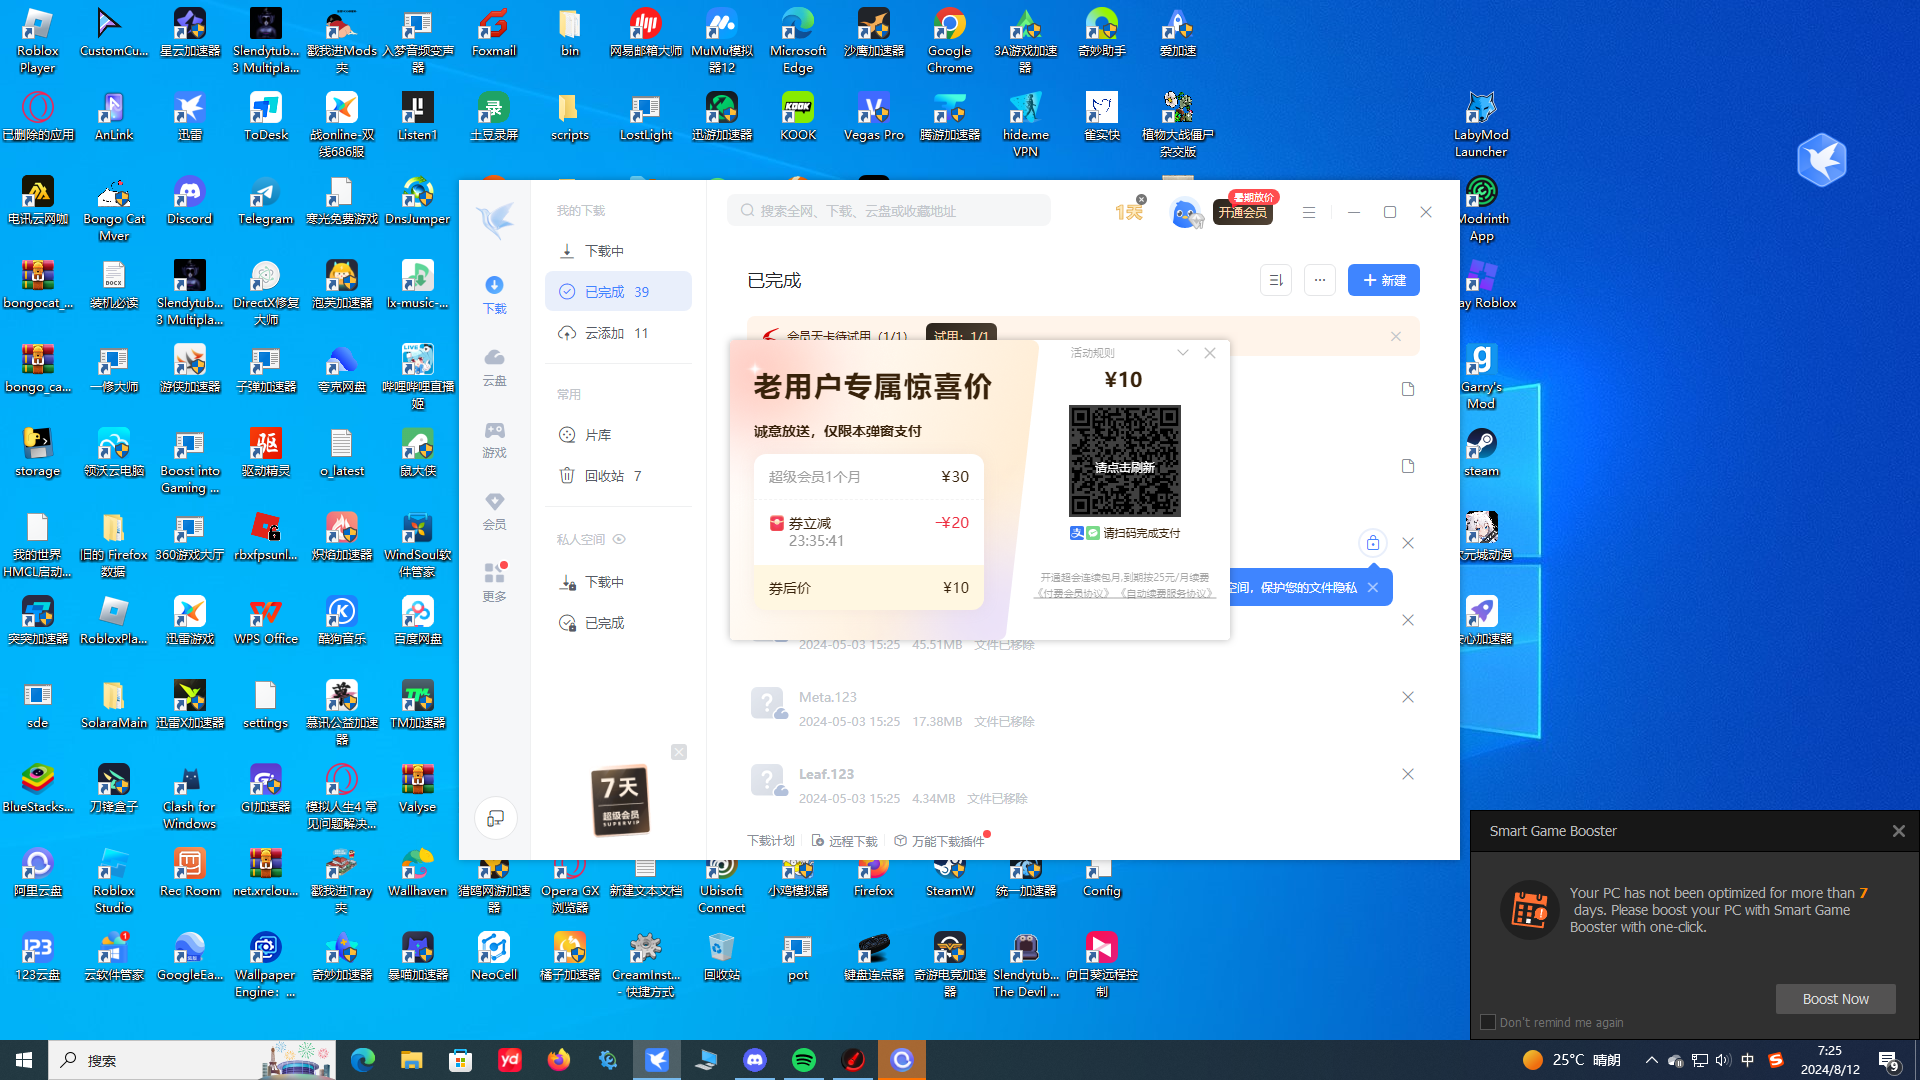Switch to 云添加 list

[604, 333]
